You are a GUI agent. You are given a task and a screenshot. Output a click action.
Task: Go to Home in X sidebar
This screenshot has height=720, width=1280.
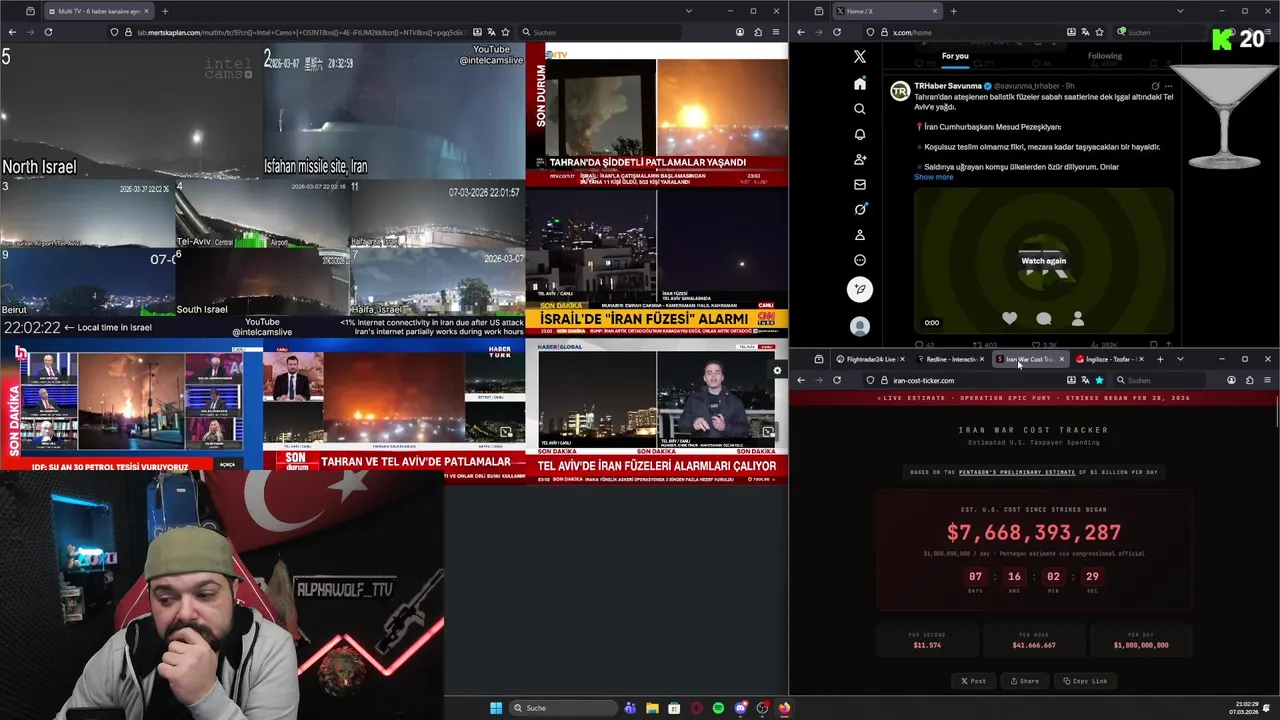click(x=860, y=84)
